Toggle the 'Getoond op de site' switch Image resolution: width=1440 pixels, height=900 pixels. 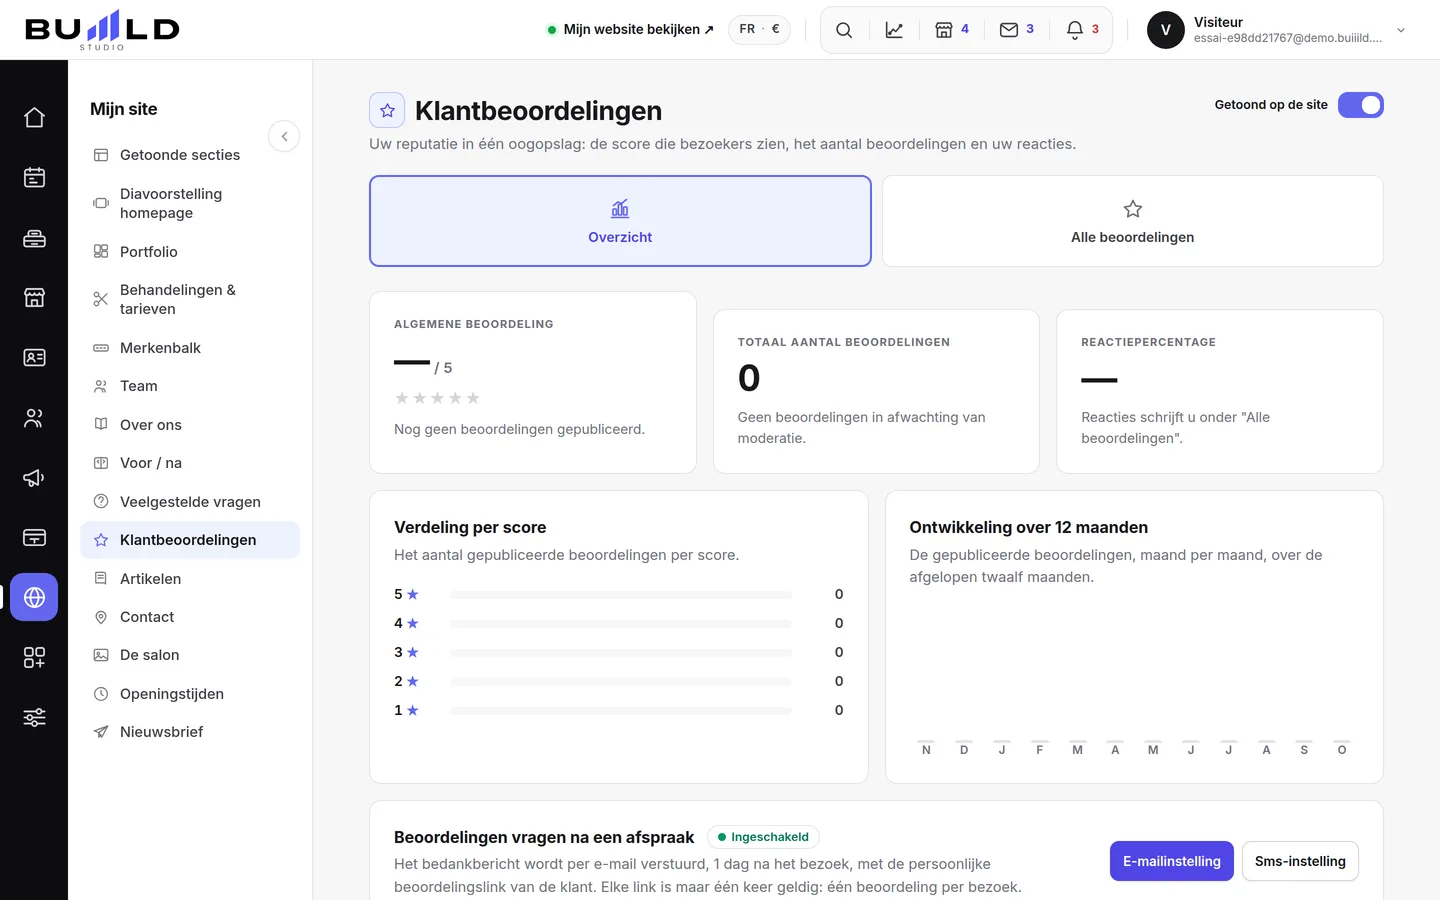pos(1360,105)
